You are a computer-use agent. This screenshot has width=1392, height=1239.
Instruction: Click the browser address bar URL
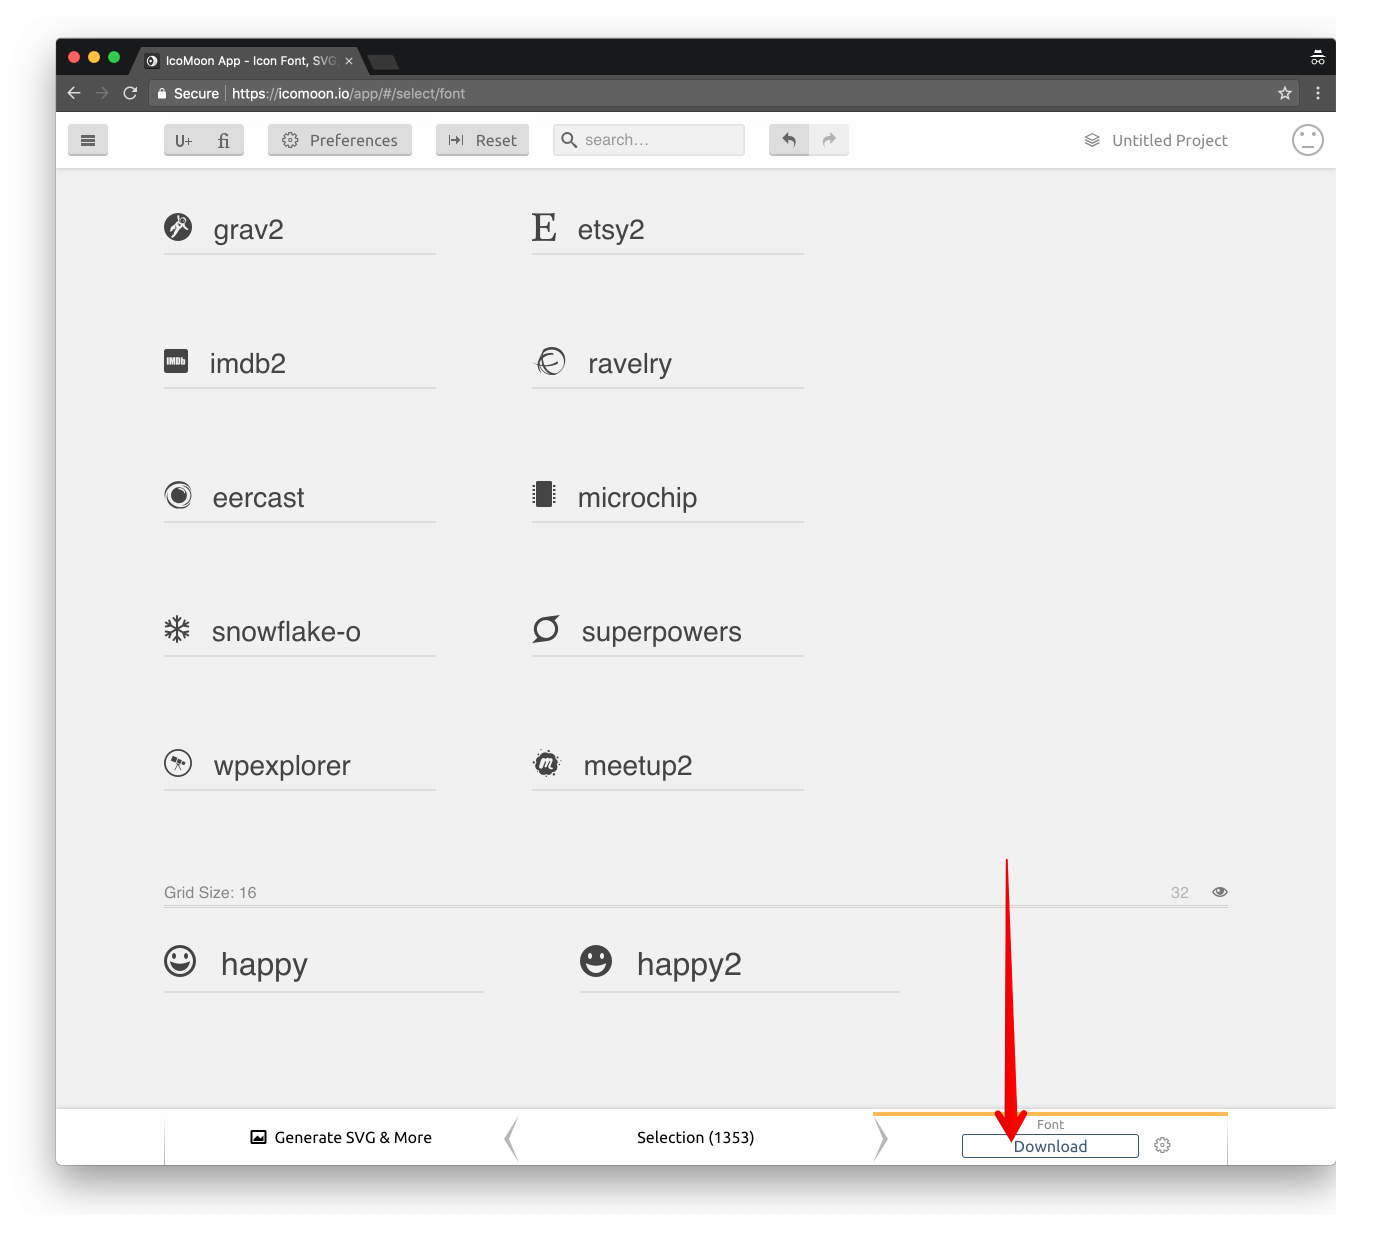(349, 93)
